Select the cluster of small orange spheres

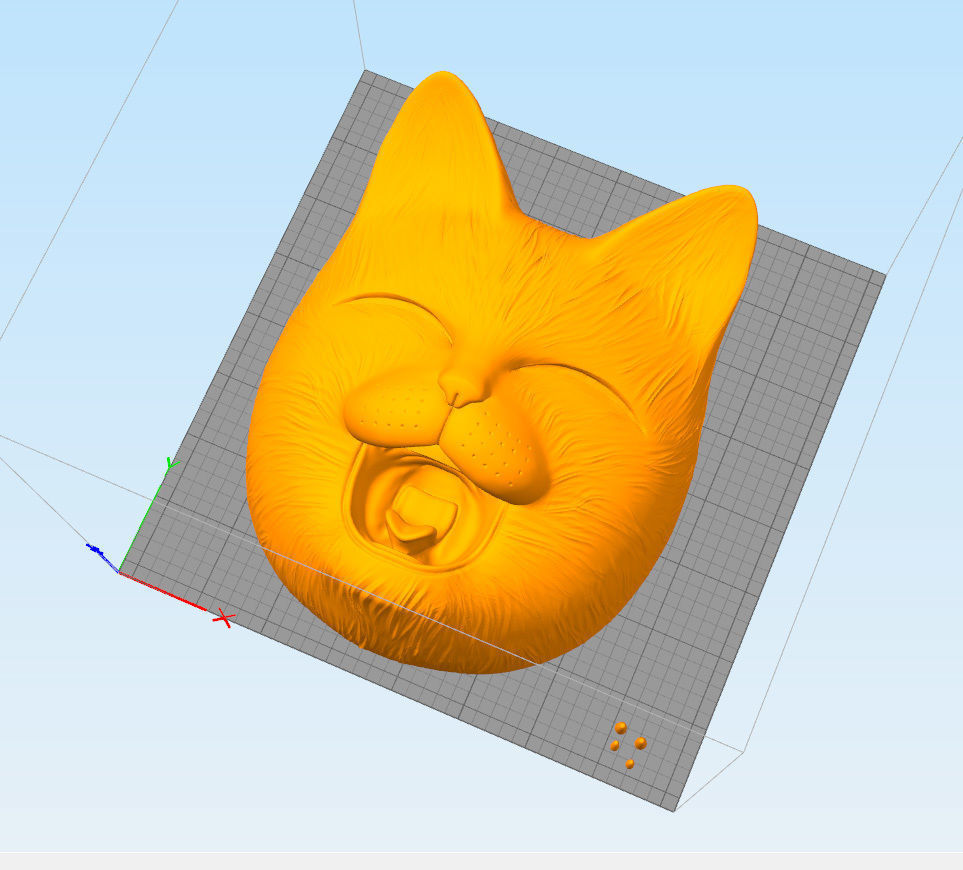[x=629, y=745]
